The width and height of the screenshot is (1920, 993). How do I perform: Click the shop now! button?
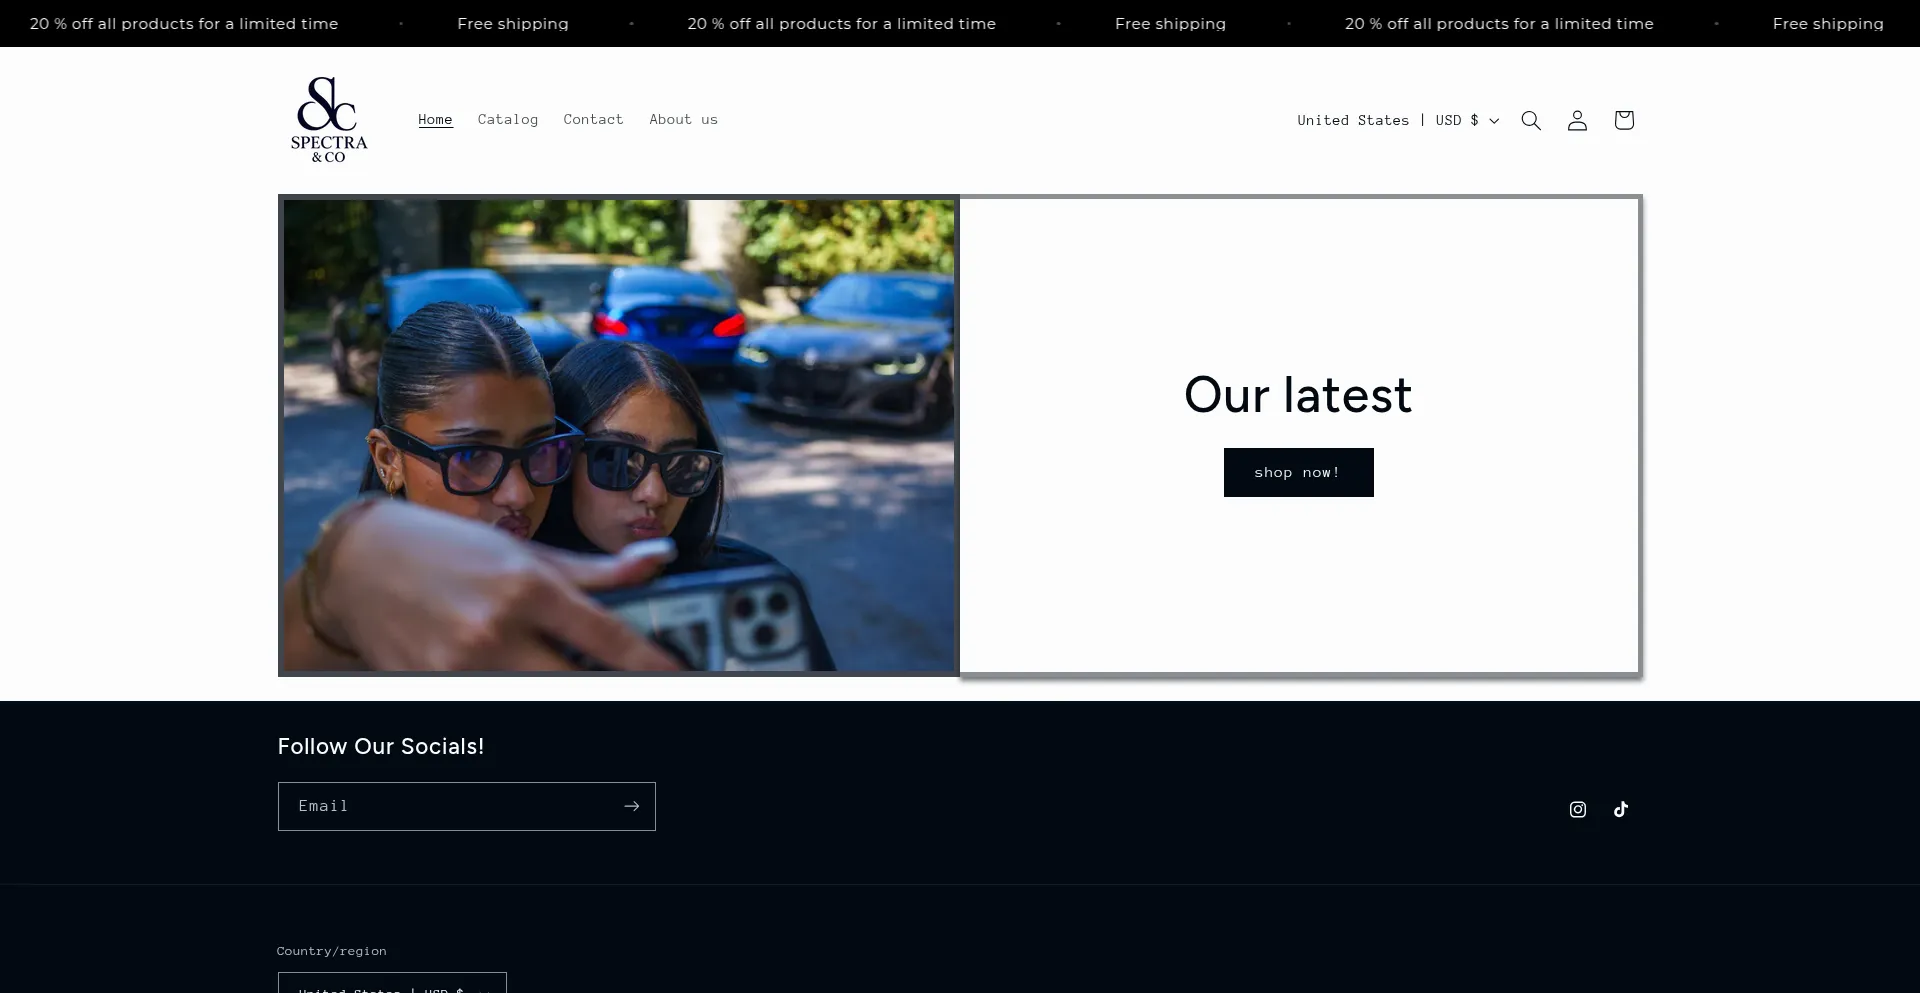coord(1298,472)
